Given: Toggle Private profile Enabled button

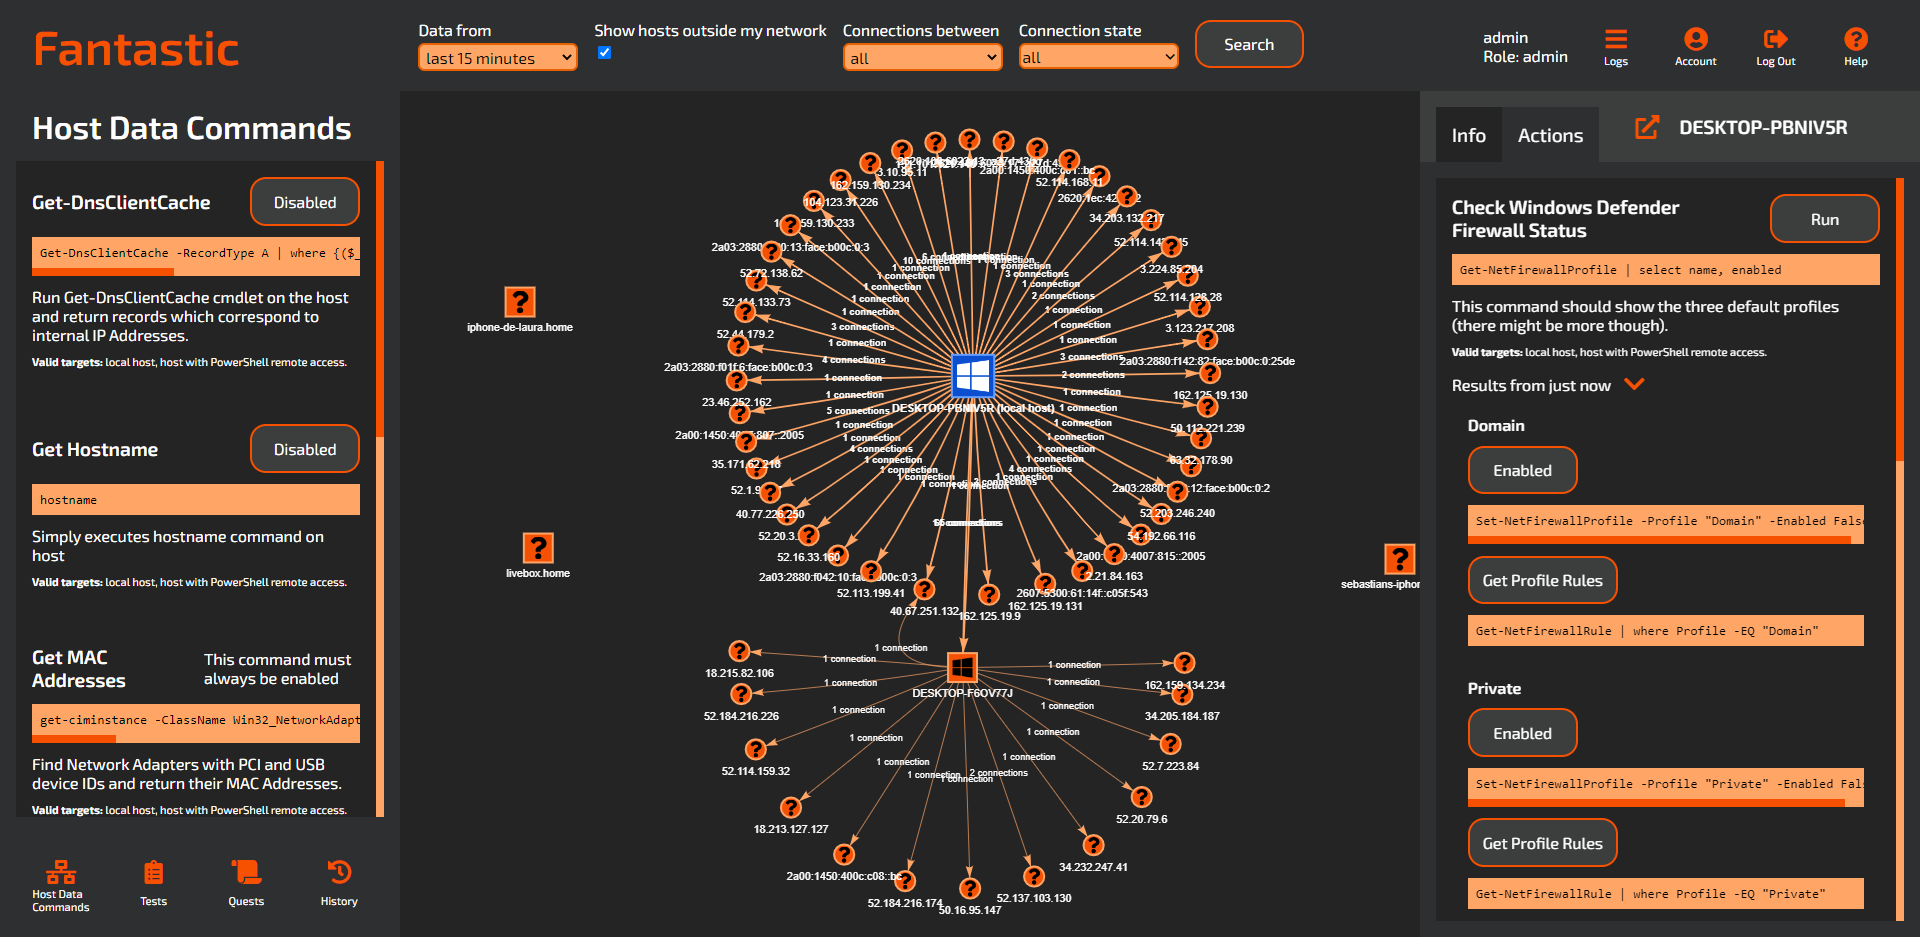Looking at the screenshot, I should coord(1522,733).
